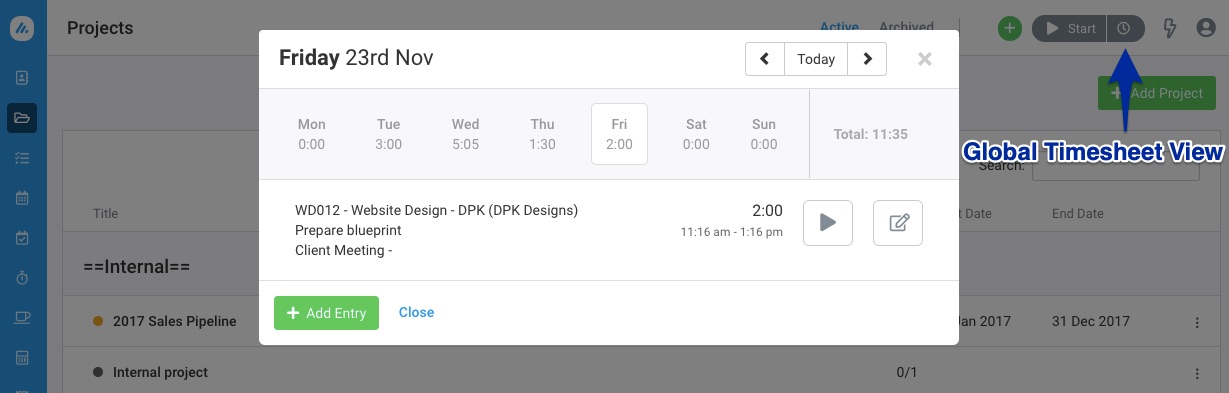Open the calendar icon in left sidebar
Image resolution: width=1229 pixels, height=393 pixels.
(x=22, y=198)
